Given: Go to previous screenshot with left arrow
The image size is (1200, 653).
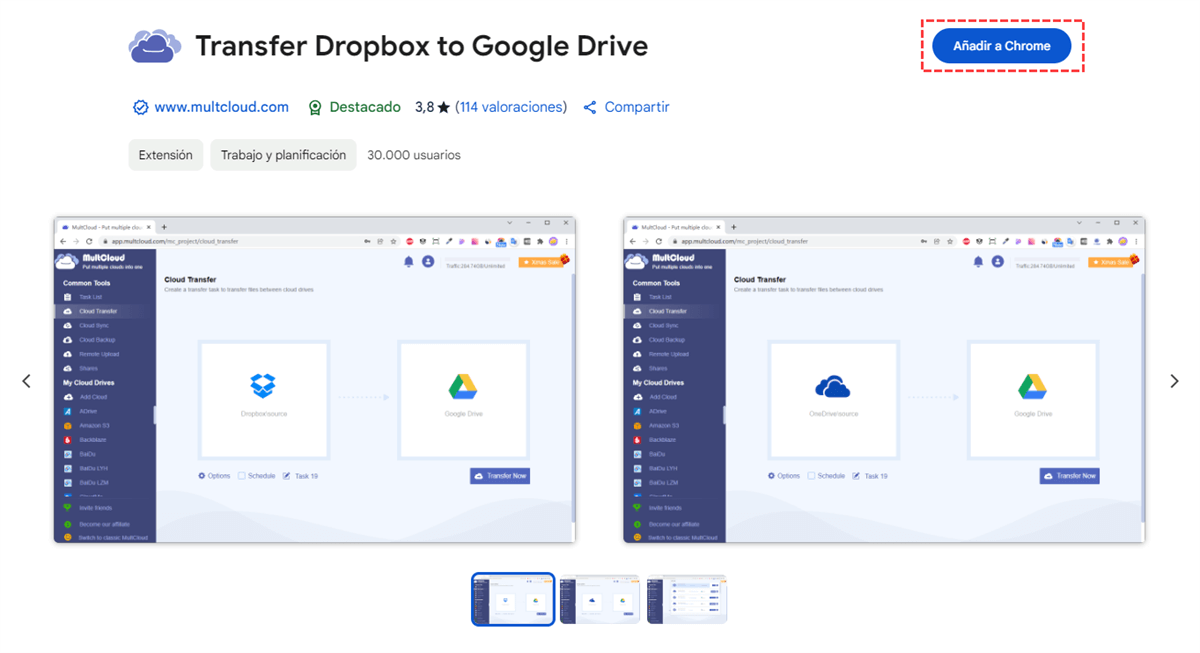Looking at the screenshot, I should (x=26, y=381).
